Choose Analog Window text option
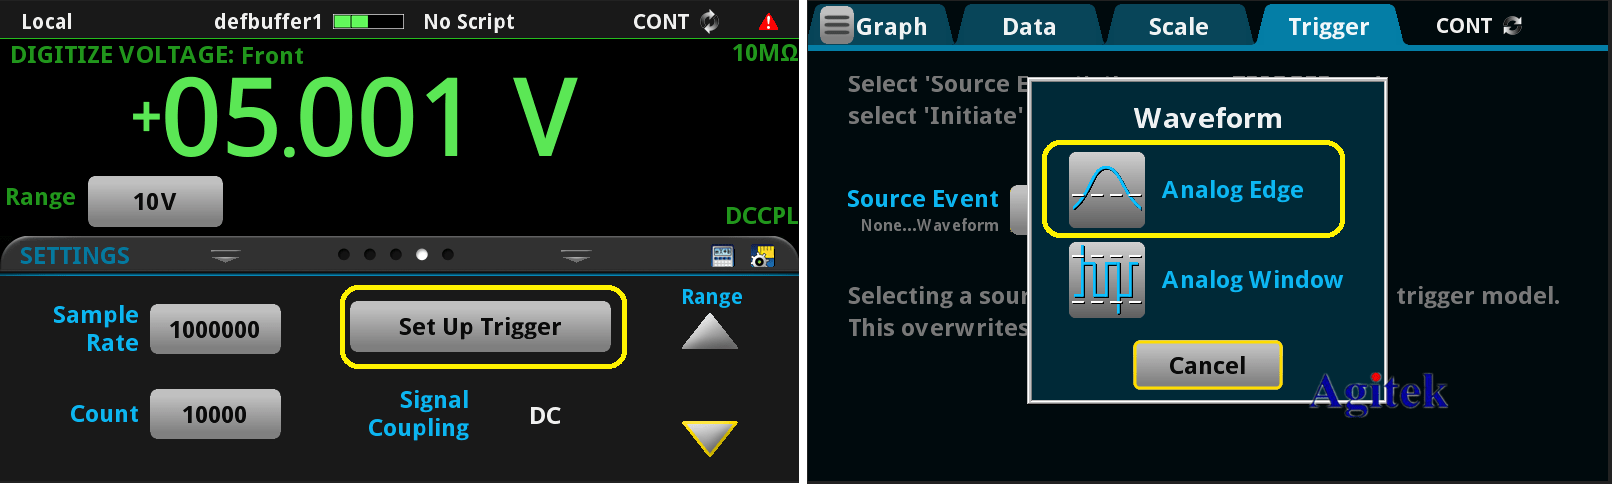 pyautogui.click(x=1252, y=280)
